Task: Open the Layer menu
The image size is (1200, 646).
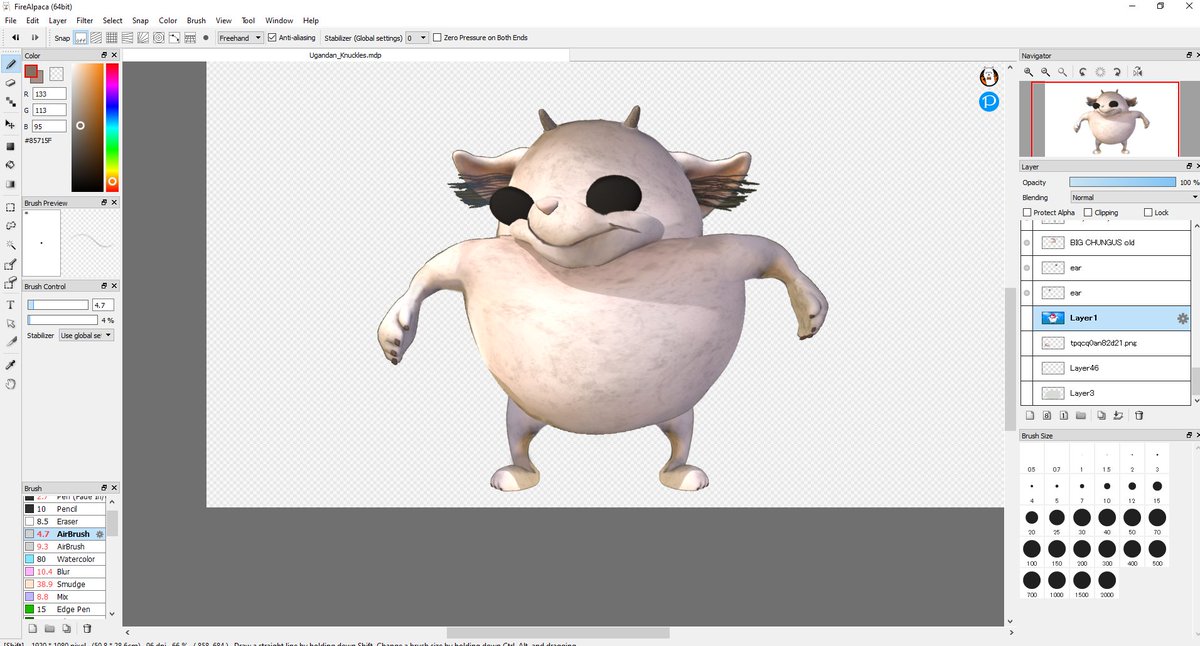Action: (58, 20)
